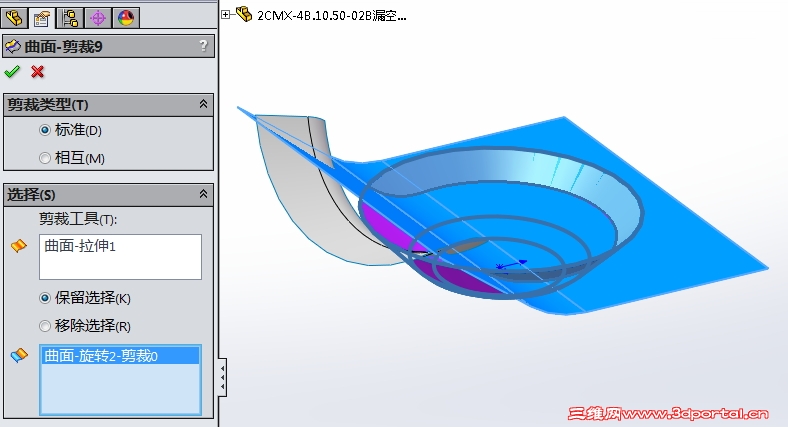Open the DimXpertManager tab

[x=98, y=19]
